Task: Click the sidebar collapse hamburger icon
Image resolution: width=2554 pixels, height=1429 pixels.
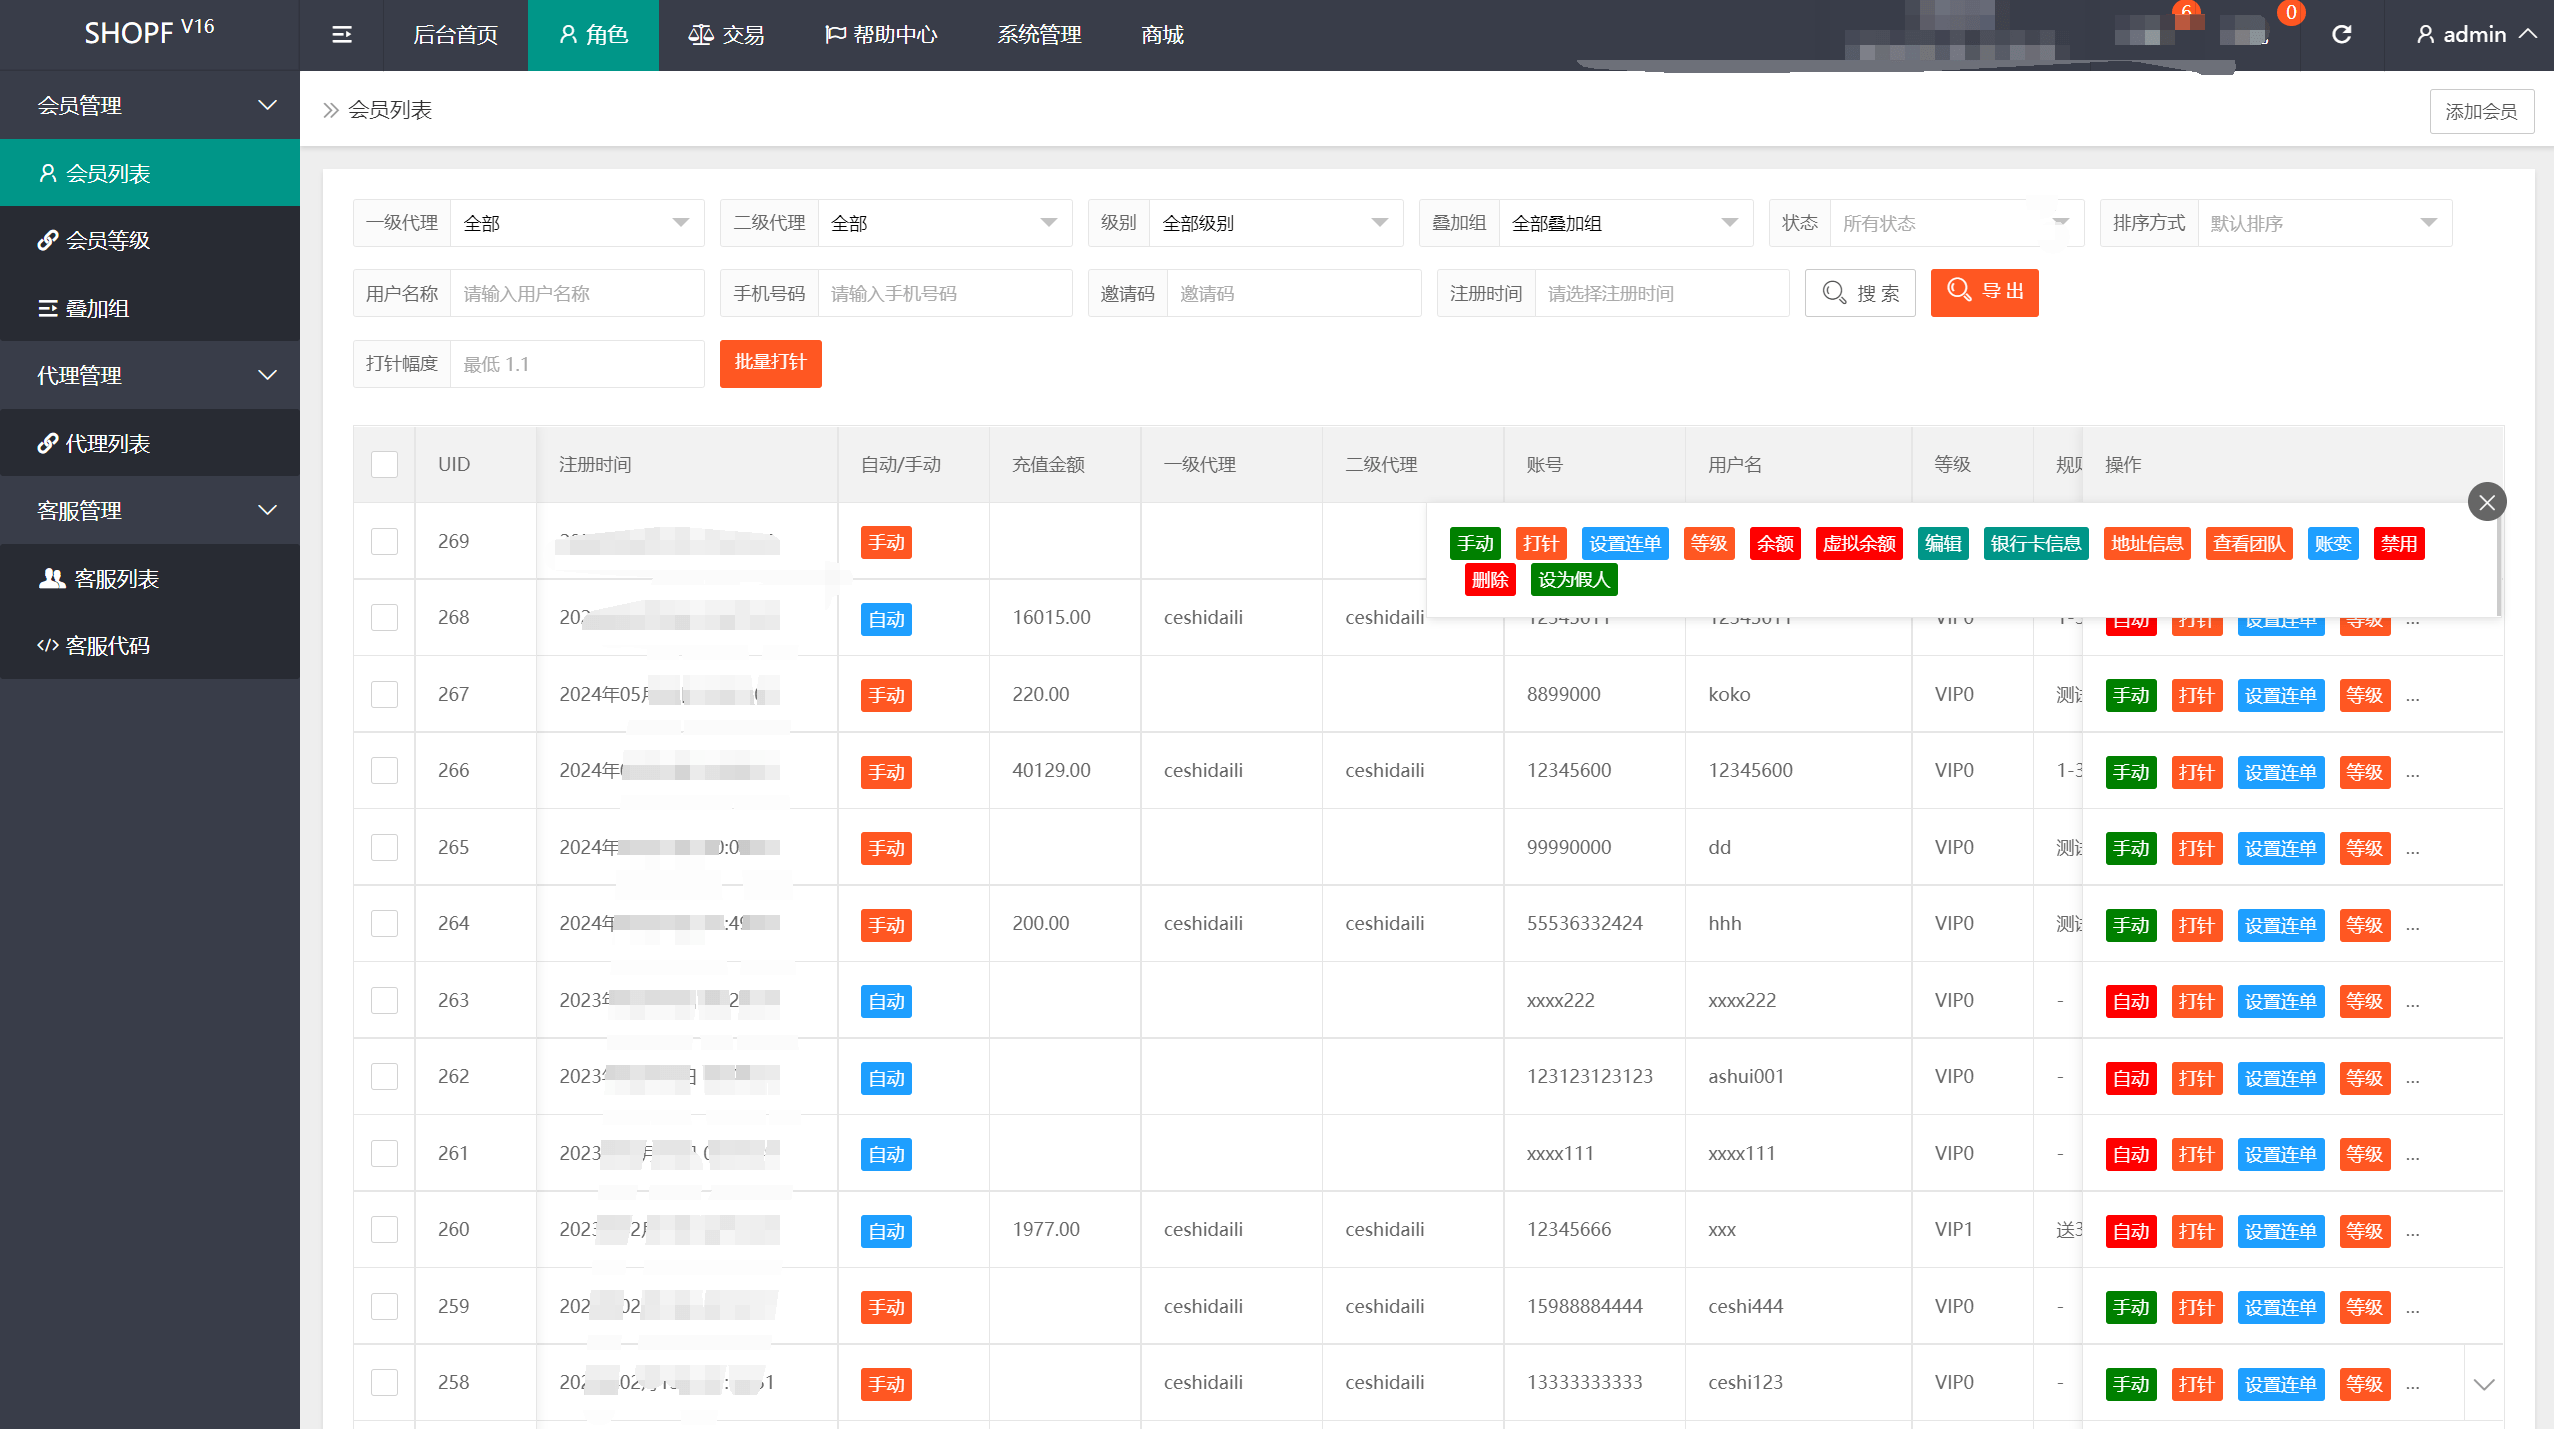Action: point(341,35)
